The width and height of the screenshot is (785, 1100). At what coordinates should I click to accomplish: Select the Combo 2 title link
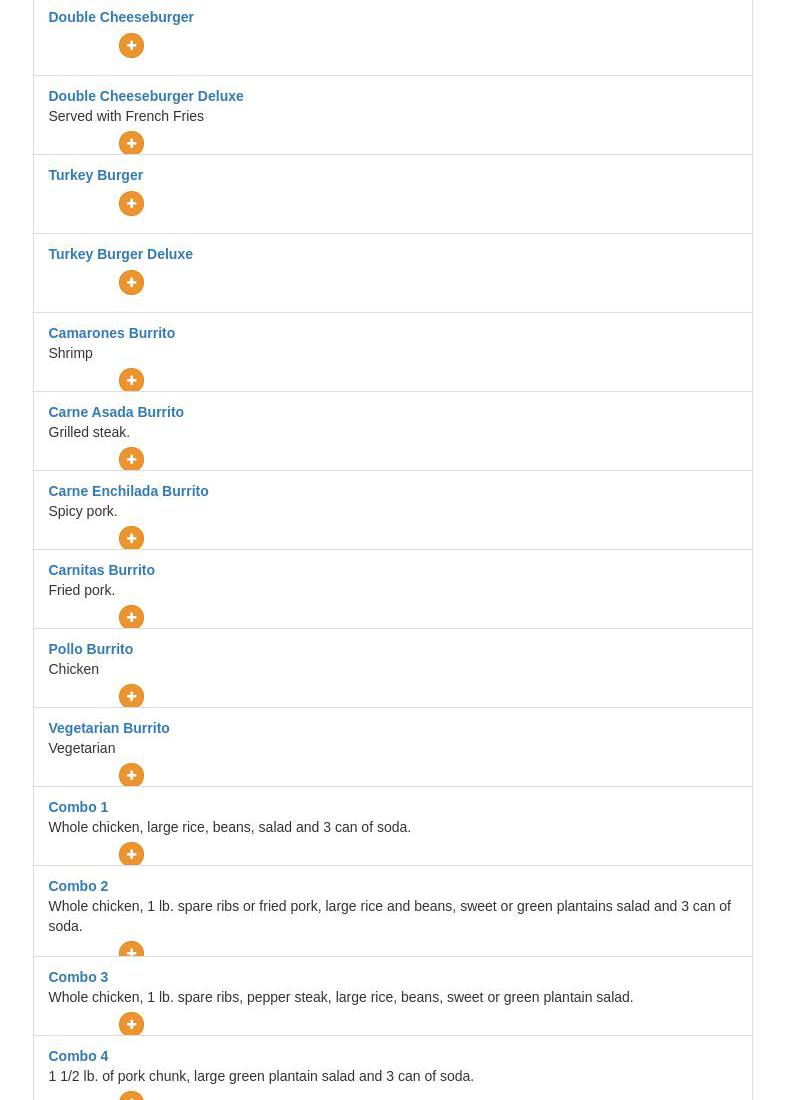click(x=78, y=886)
